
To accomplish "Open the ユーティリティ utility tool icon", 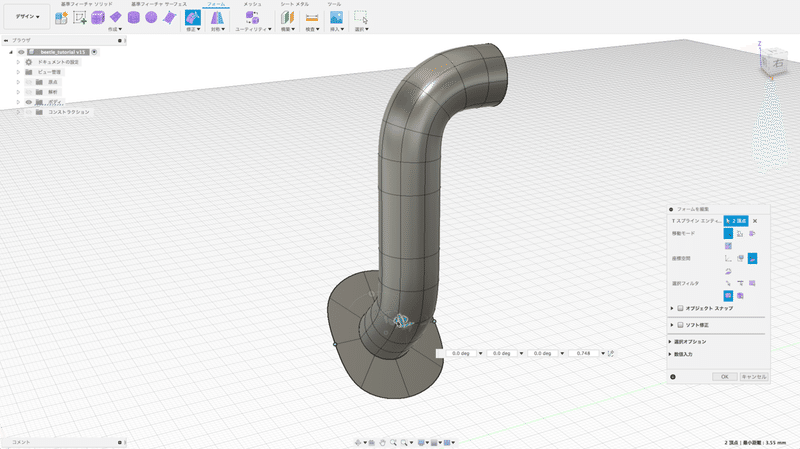I will click(x=252, y=18).
